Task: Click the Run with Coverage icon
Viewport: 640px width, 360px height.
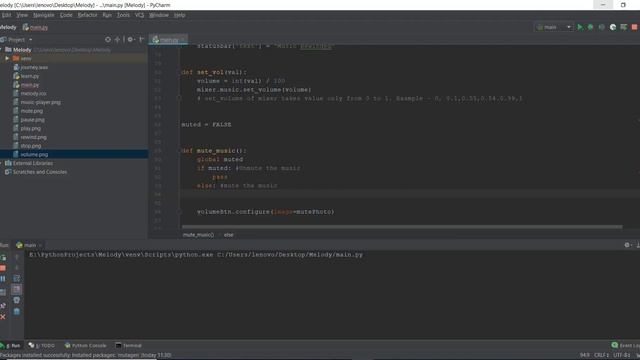Action: point(602,27)
